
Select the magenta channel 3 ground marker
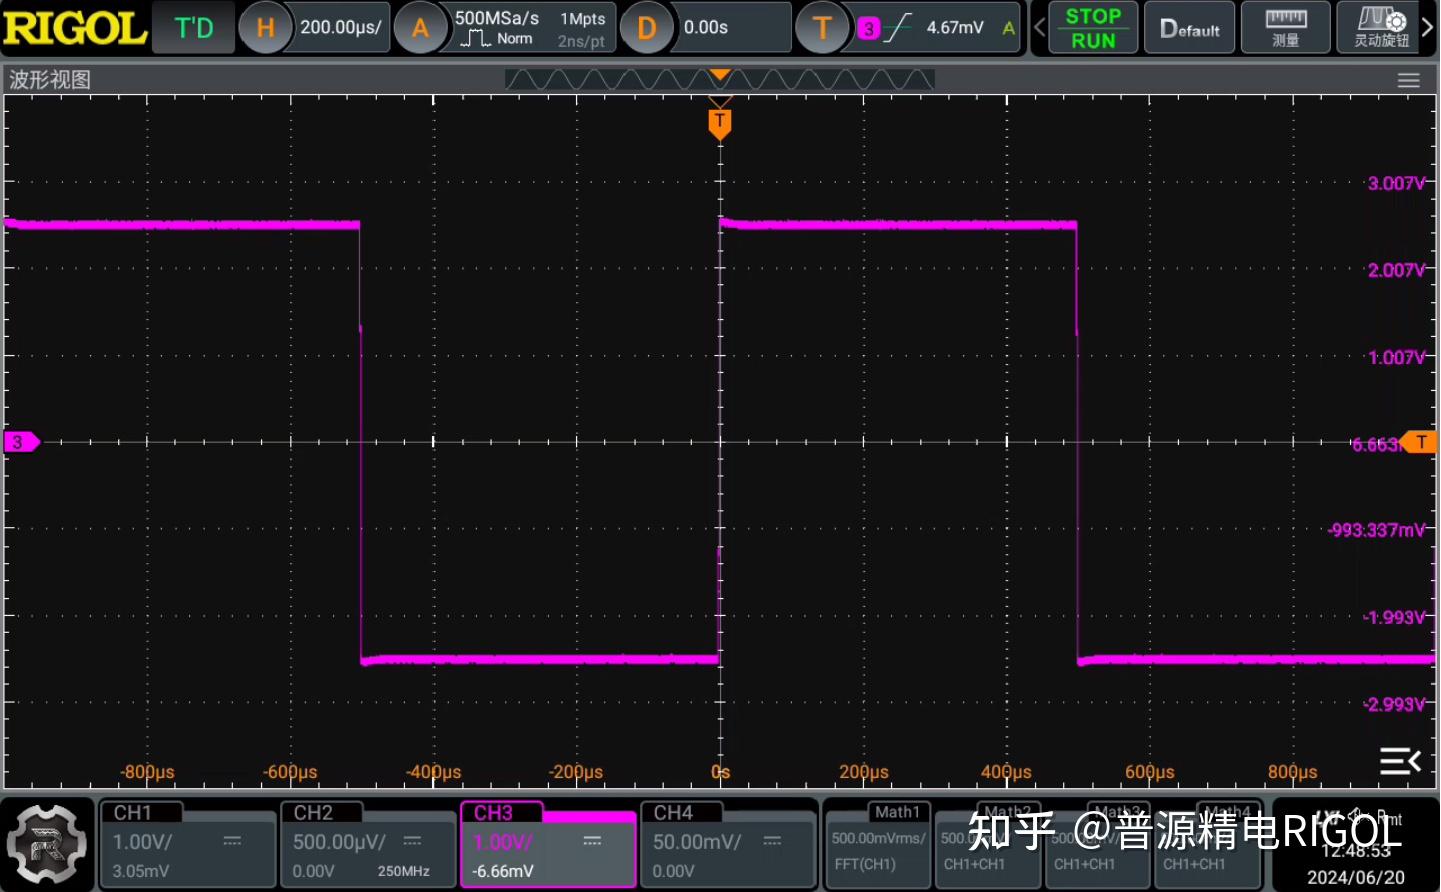21,442
